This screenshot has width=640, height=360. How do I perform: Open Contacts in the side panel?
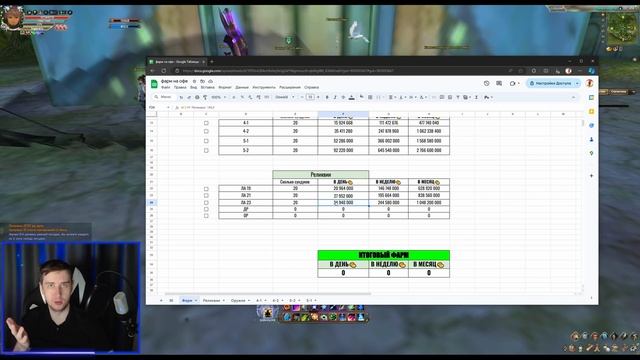591,140
